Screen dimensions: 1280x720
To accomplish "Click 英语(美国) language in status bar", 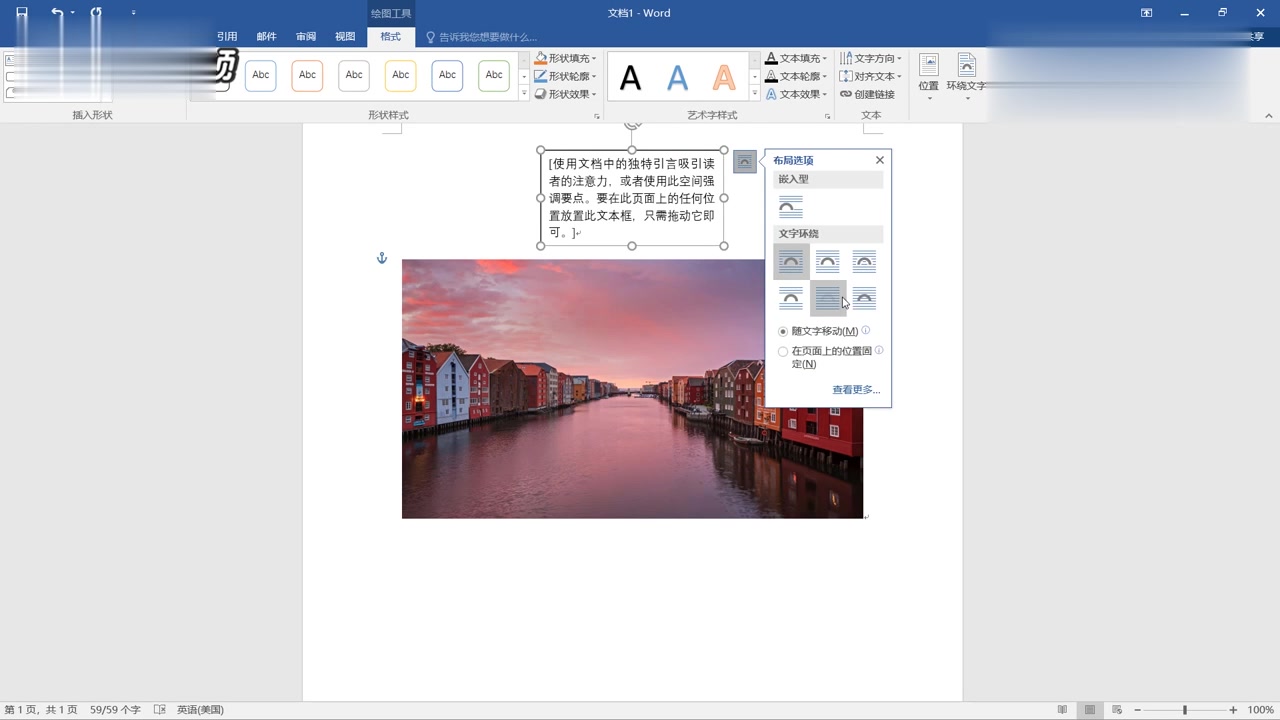I will (x=198, y=709).
